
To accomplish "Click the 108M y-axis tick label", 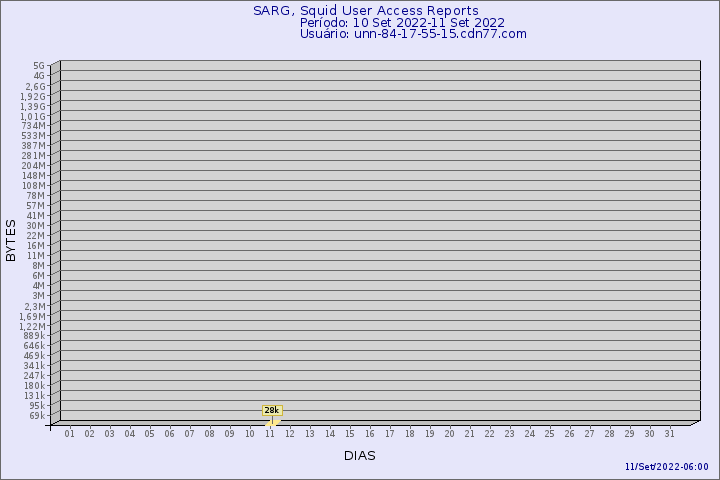I will (34, 186).
